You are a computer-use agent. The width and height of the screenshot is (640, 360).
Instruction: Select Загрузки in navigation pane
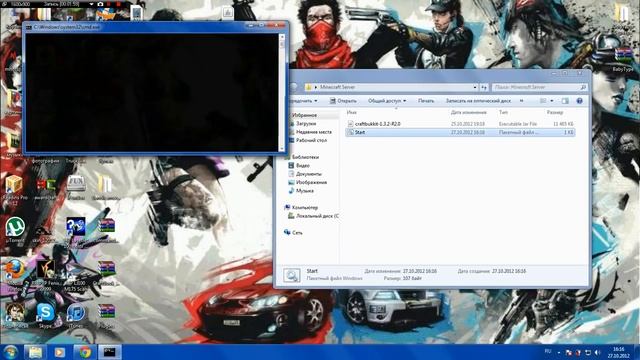pyautogui.click(x=306, y=123)
